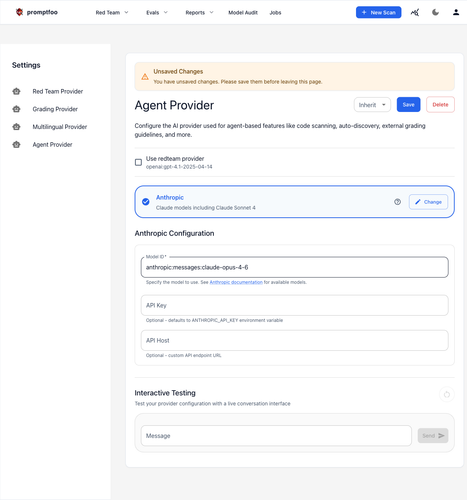Expand the Evals dropdown menu
467x500 pixels.
click(157, 13)
